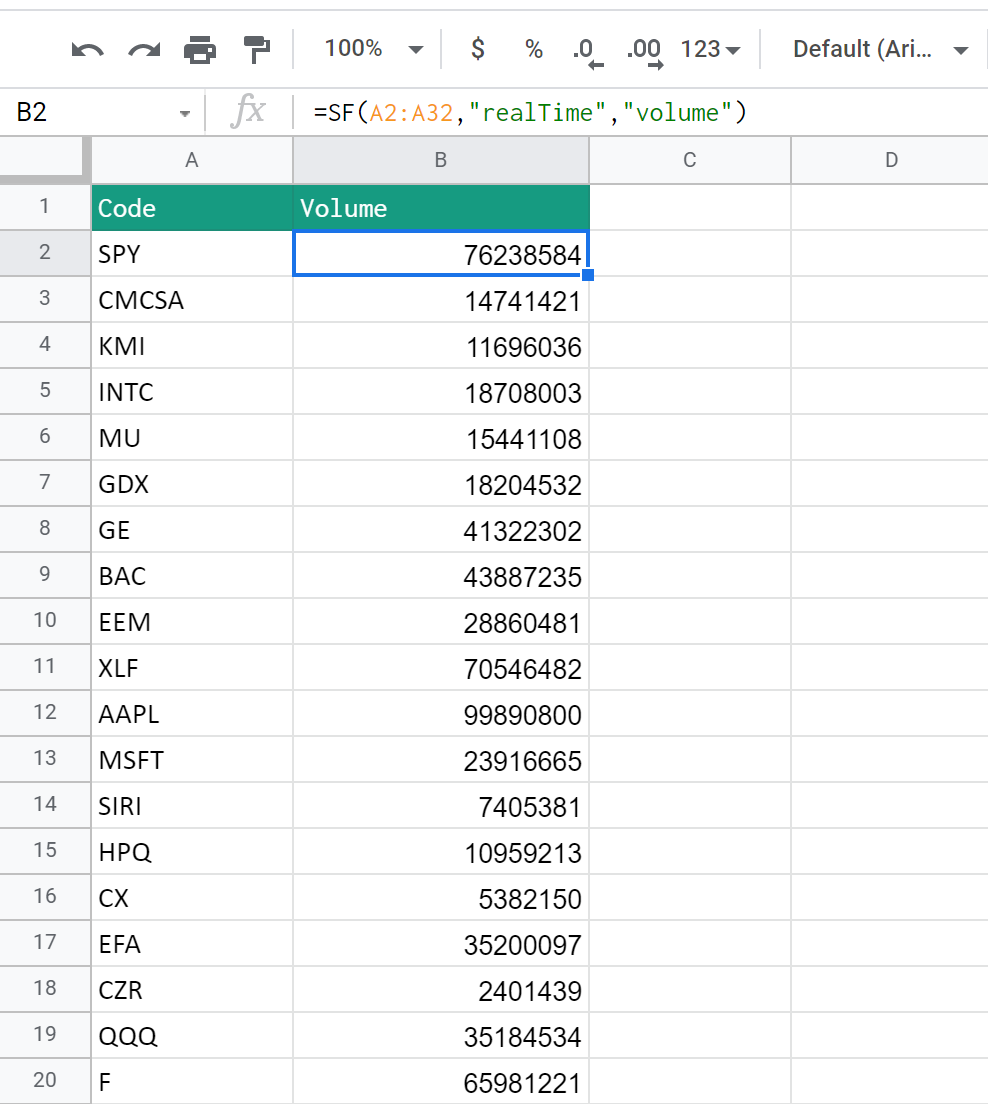Select the CZR cell
The width and height of the screenshot is (988, 1104).
click(192, 989)
